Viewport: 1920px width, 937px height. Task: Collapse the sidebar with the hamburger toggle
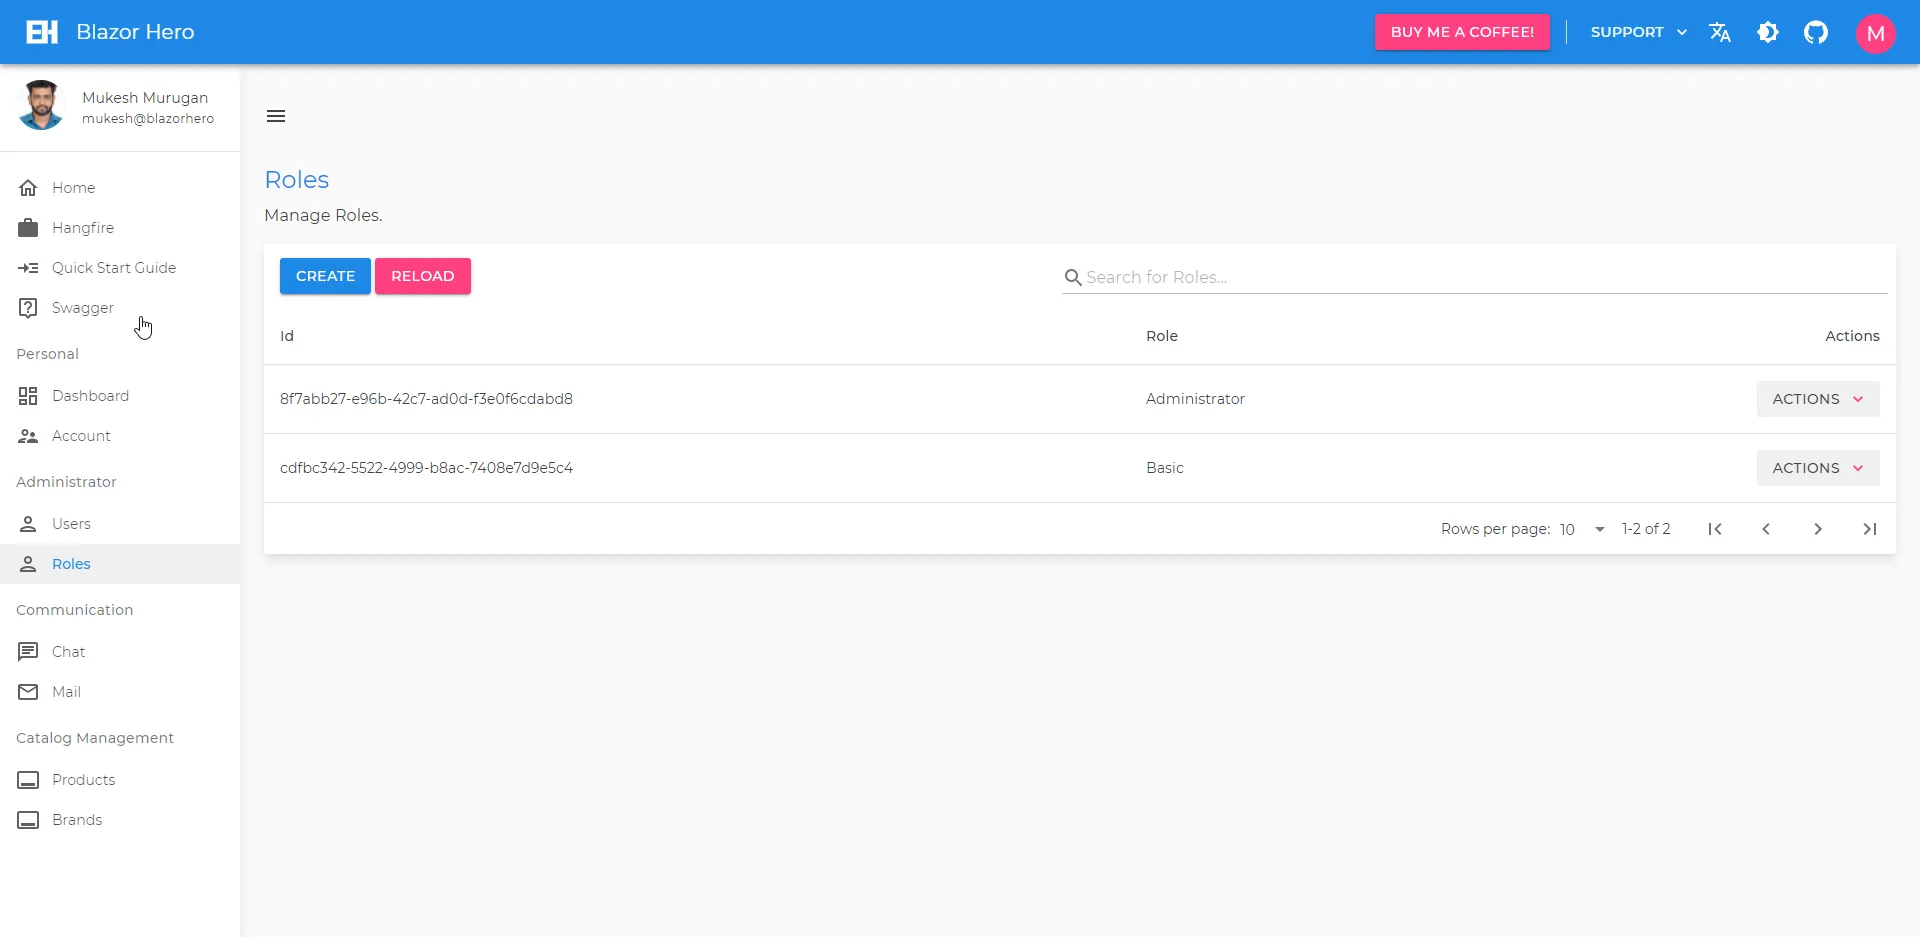[x=276, y=116]
